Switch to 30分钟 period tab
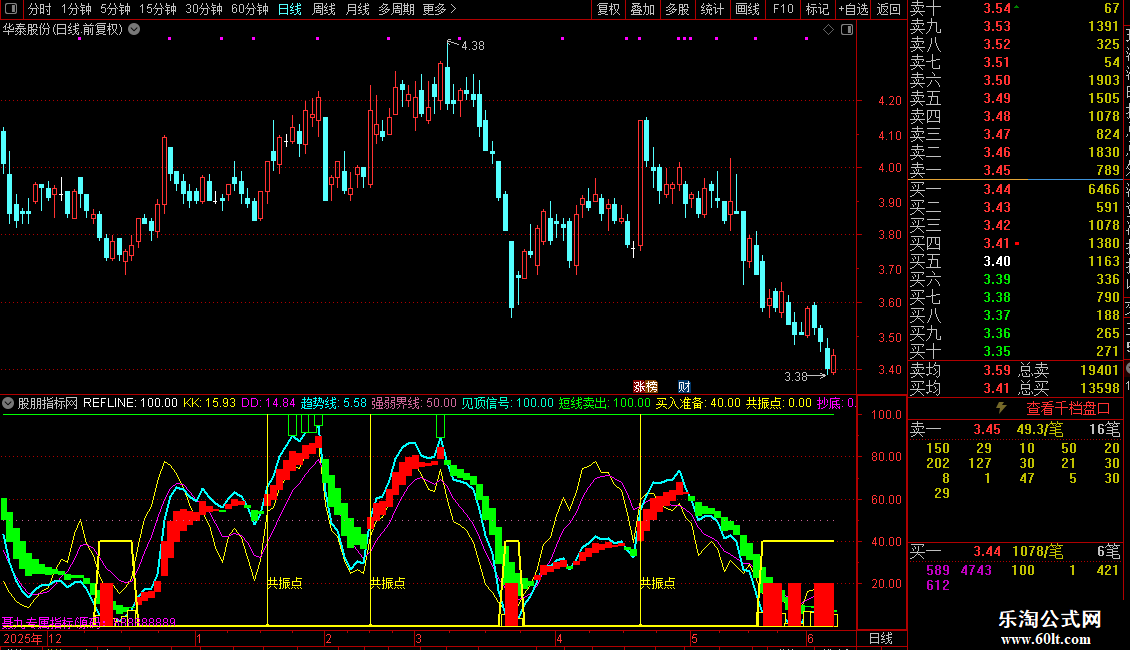The image size is (1130, 650). tap(204, 9)
